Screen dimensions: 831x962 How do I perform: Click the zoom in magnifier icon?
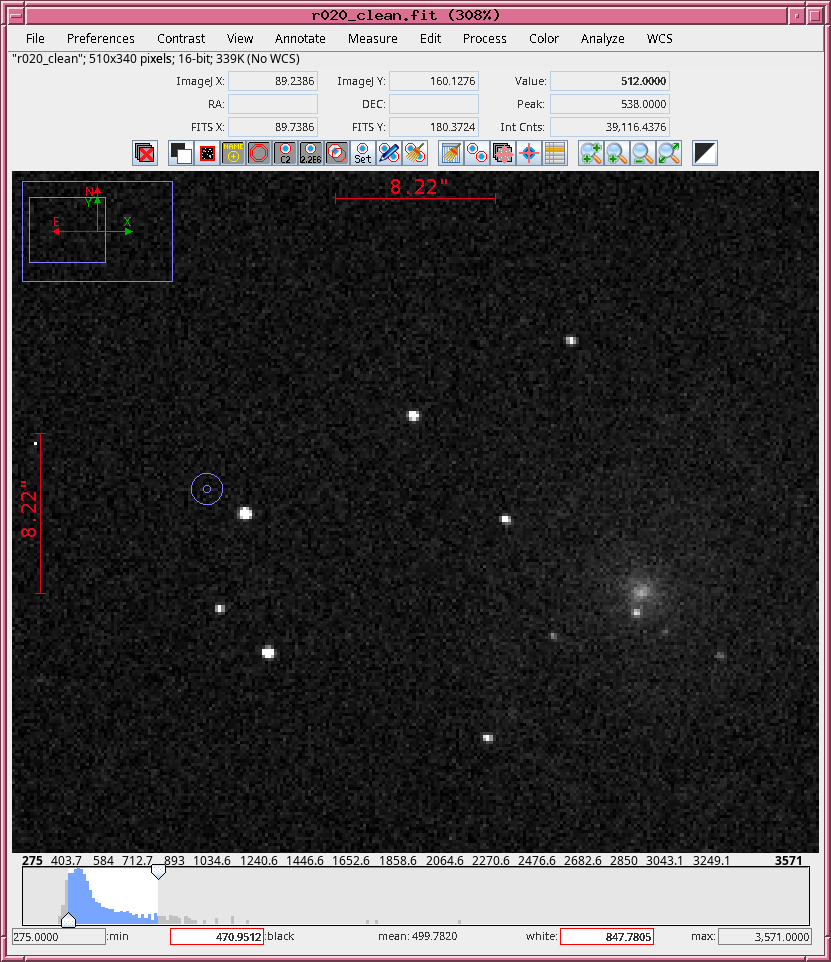pos(591,153)
